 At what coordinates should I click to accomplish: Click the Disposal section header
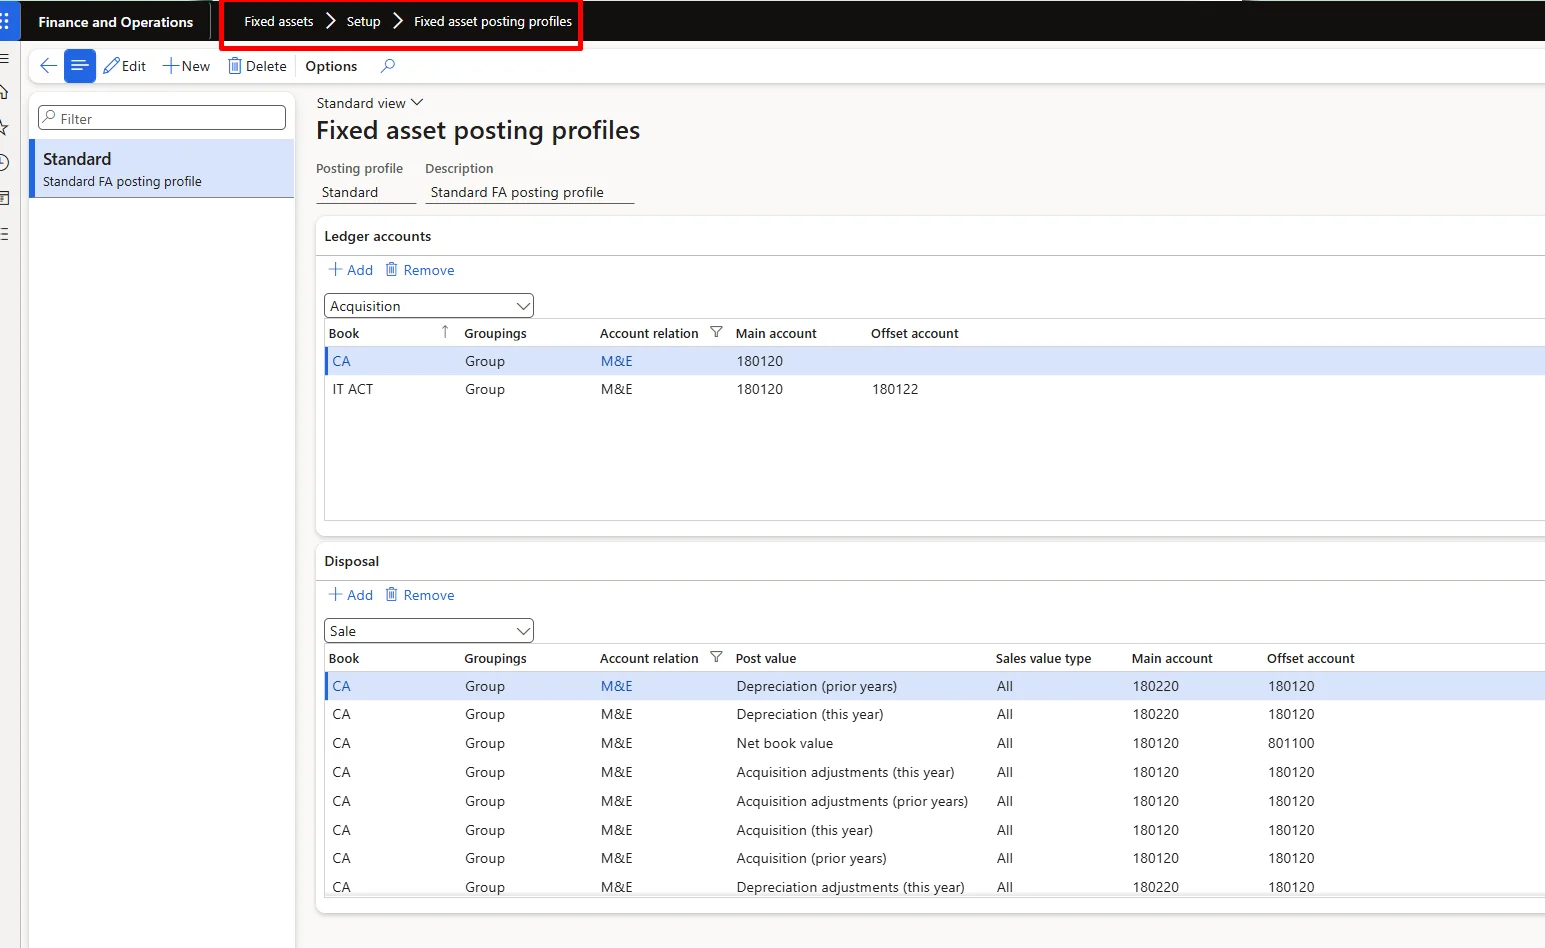click(352, 561)
